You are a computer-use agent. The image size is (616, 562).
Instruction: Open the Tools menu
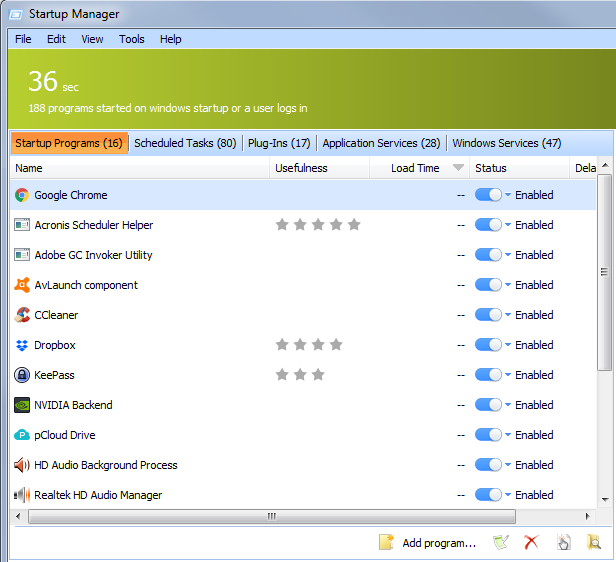point(132,39)
